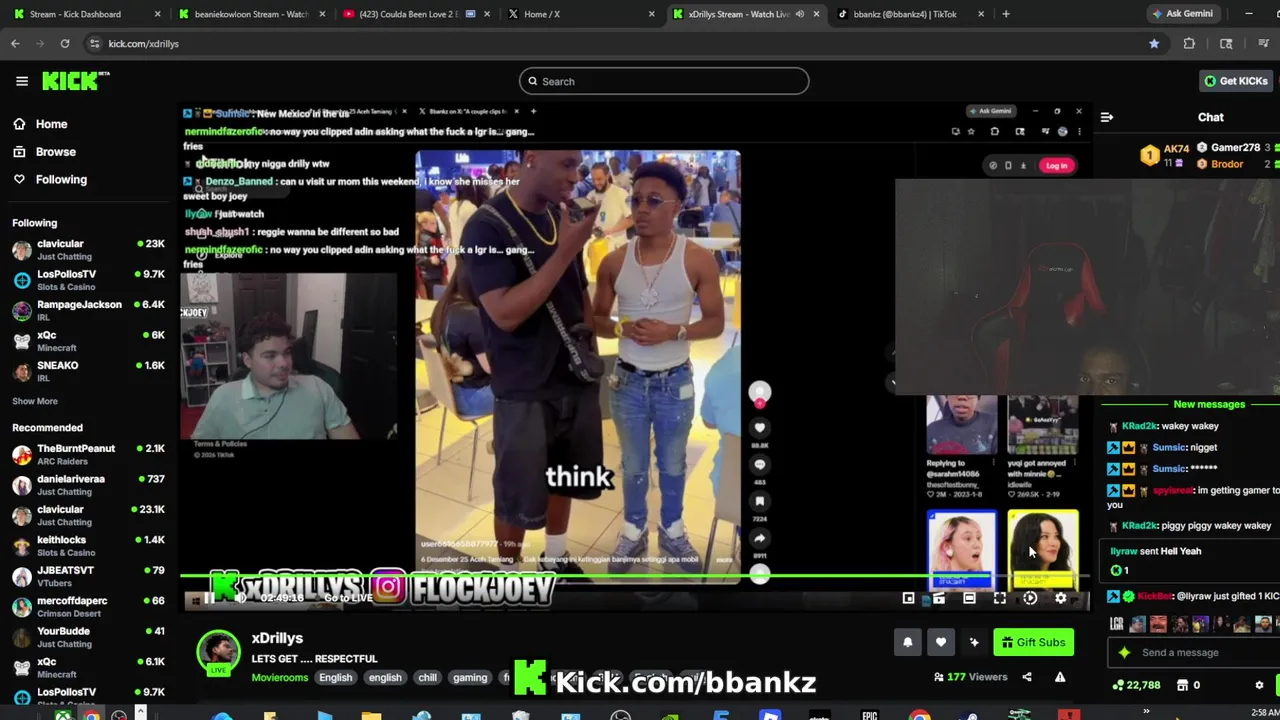Viewport: 1280px width, 720px height.
Task: Jump to New messages in chat
Action: click(x=1209, y=405)
